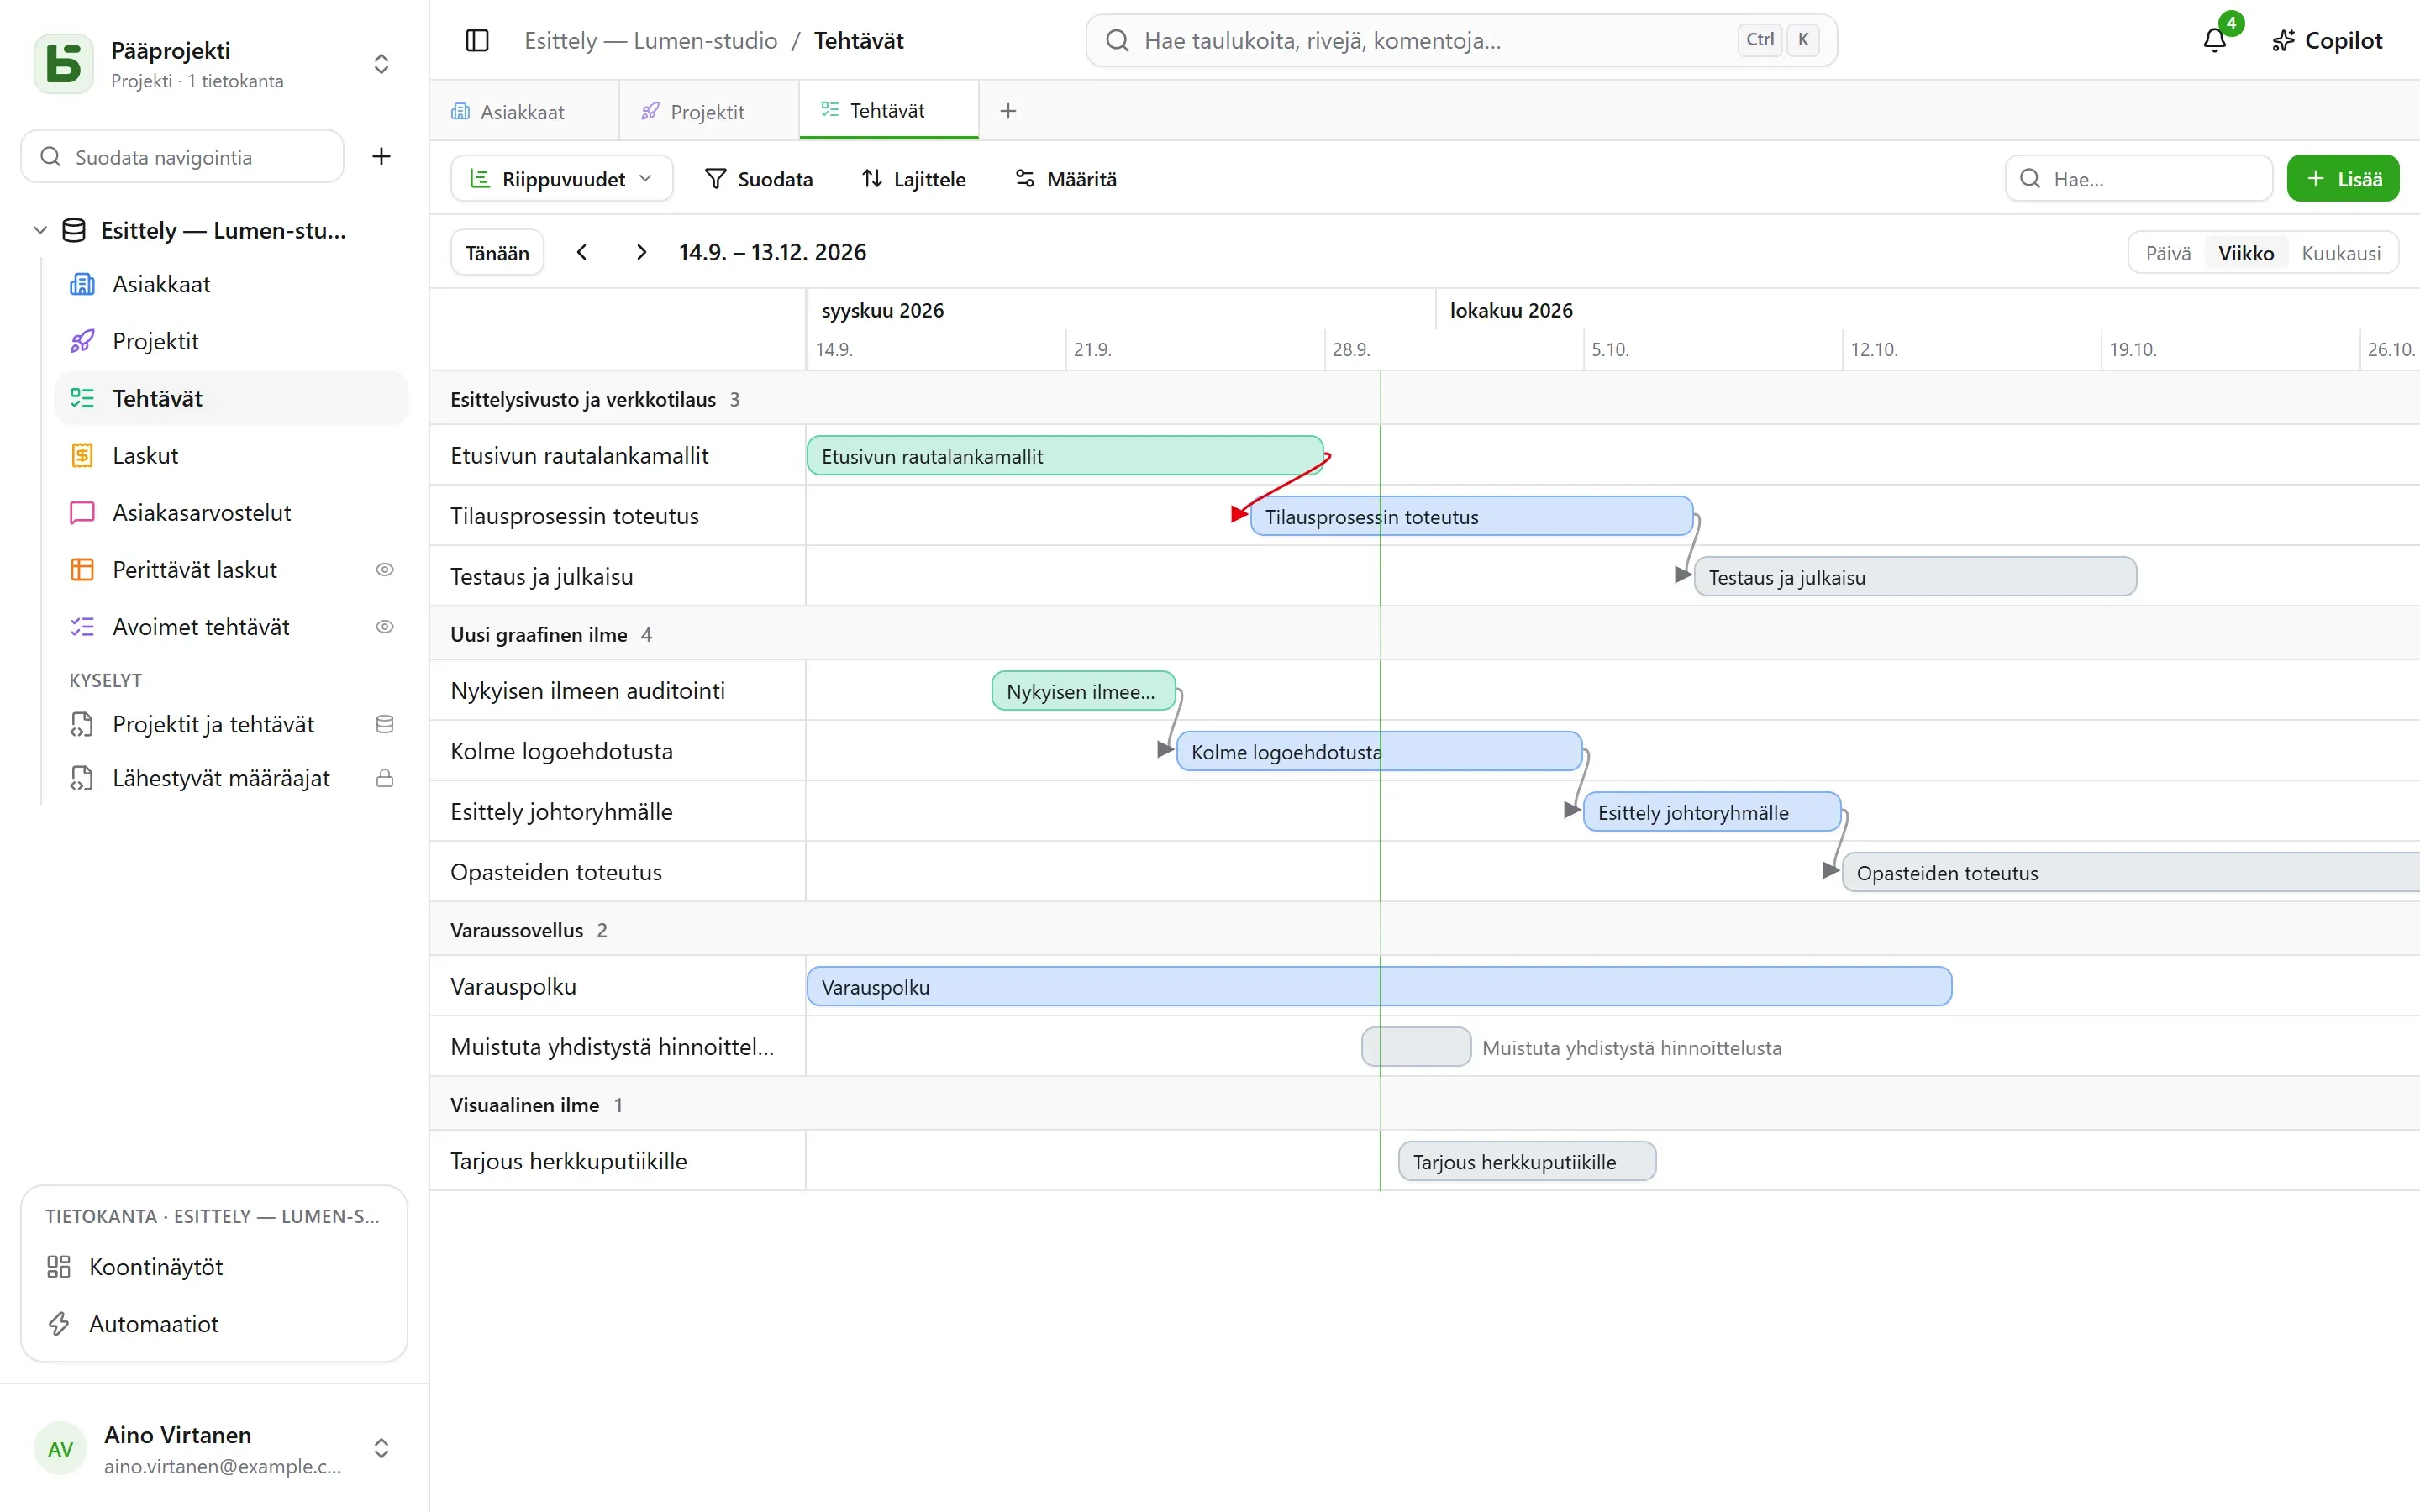
Task: Select the Varauspolku blue timeline bar
Action: pos(1379,986)
